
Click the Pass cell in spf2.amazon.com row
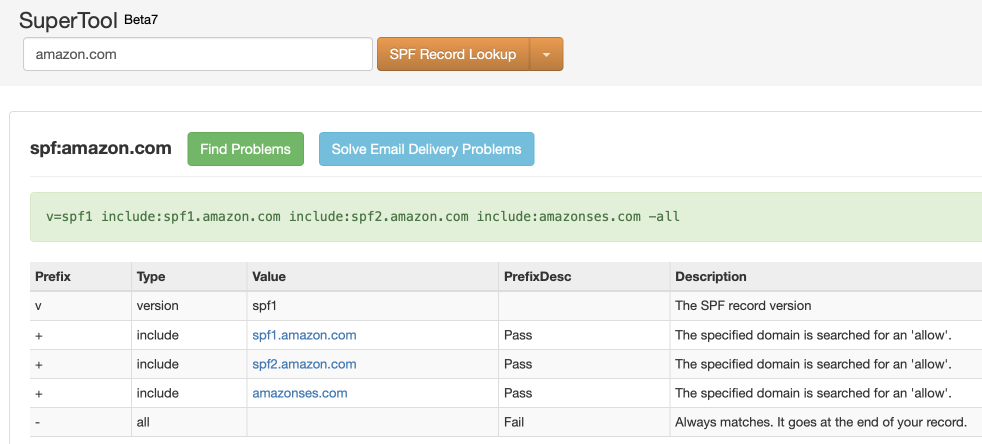pyautogui.click(x=584, y=364)
